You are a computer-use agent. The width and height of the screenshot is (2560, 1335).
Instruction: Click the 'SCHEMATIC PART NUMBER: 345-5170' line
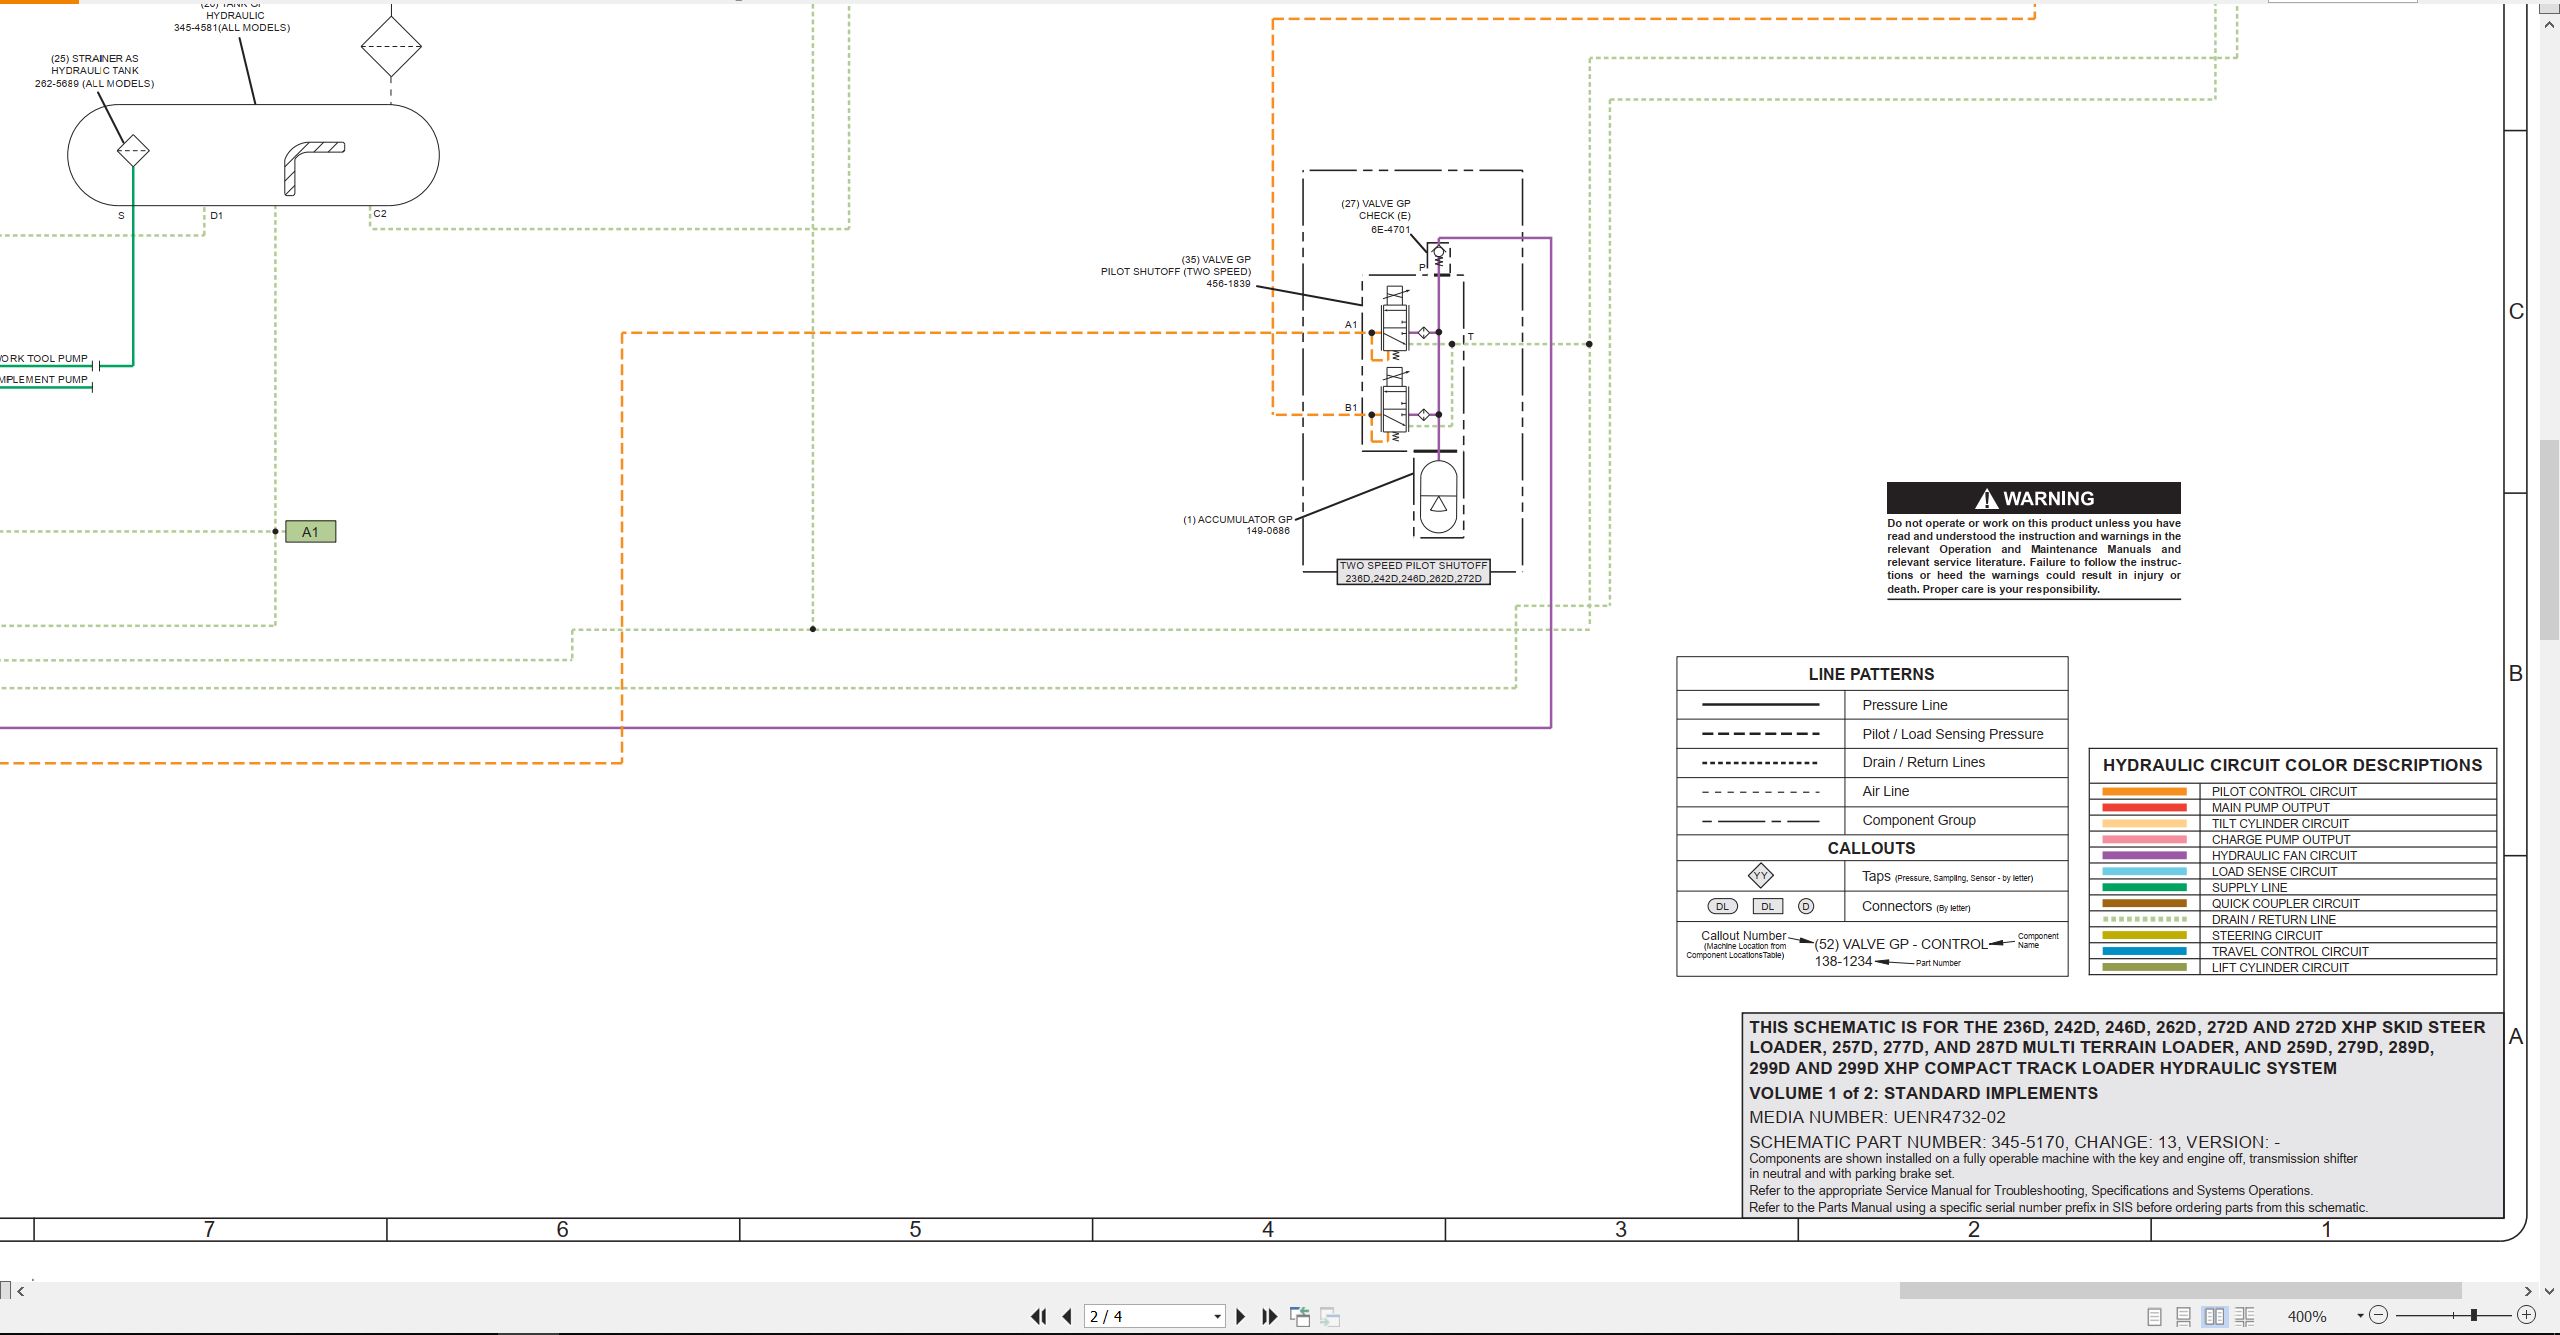pos(2014,1142)
